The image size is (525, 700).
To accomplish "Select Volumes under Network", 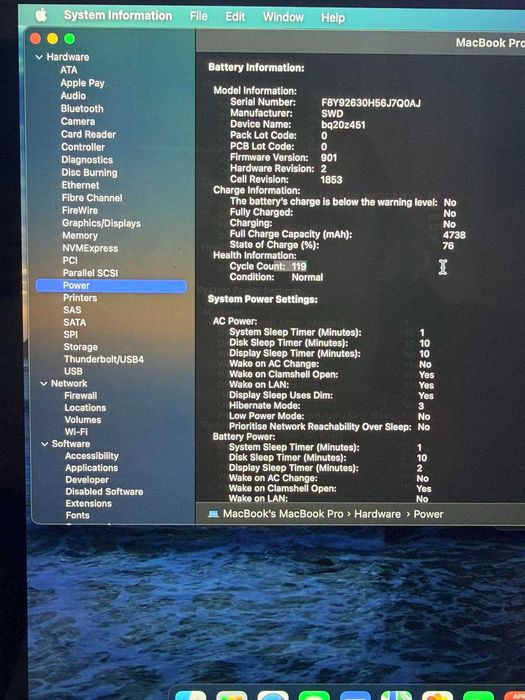I will point(83,420).
